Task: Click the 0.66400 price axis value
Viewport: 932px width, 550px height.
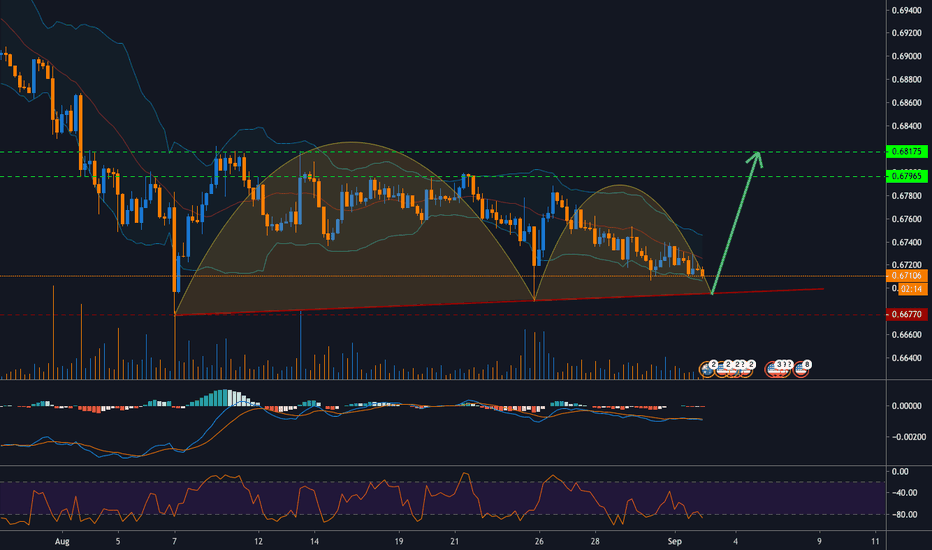Action: [x=906, y=358]
